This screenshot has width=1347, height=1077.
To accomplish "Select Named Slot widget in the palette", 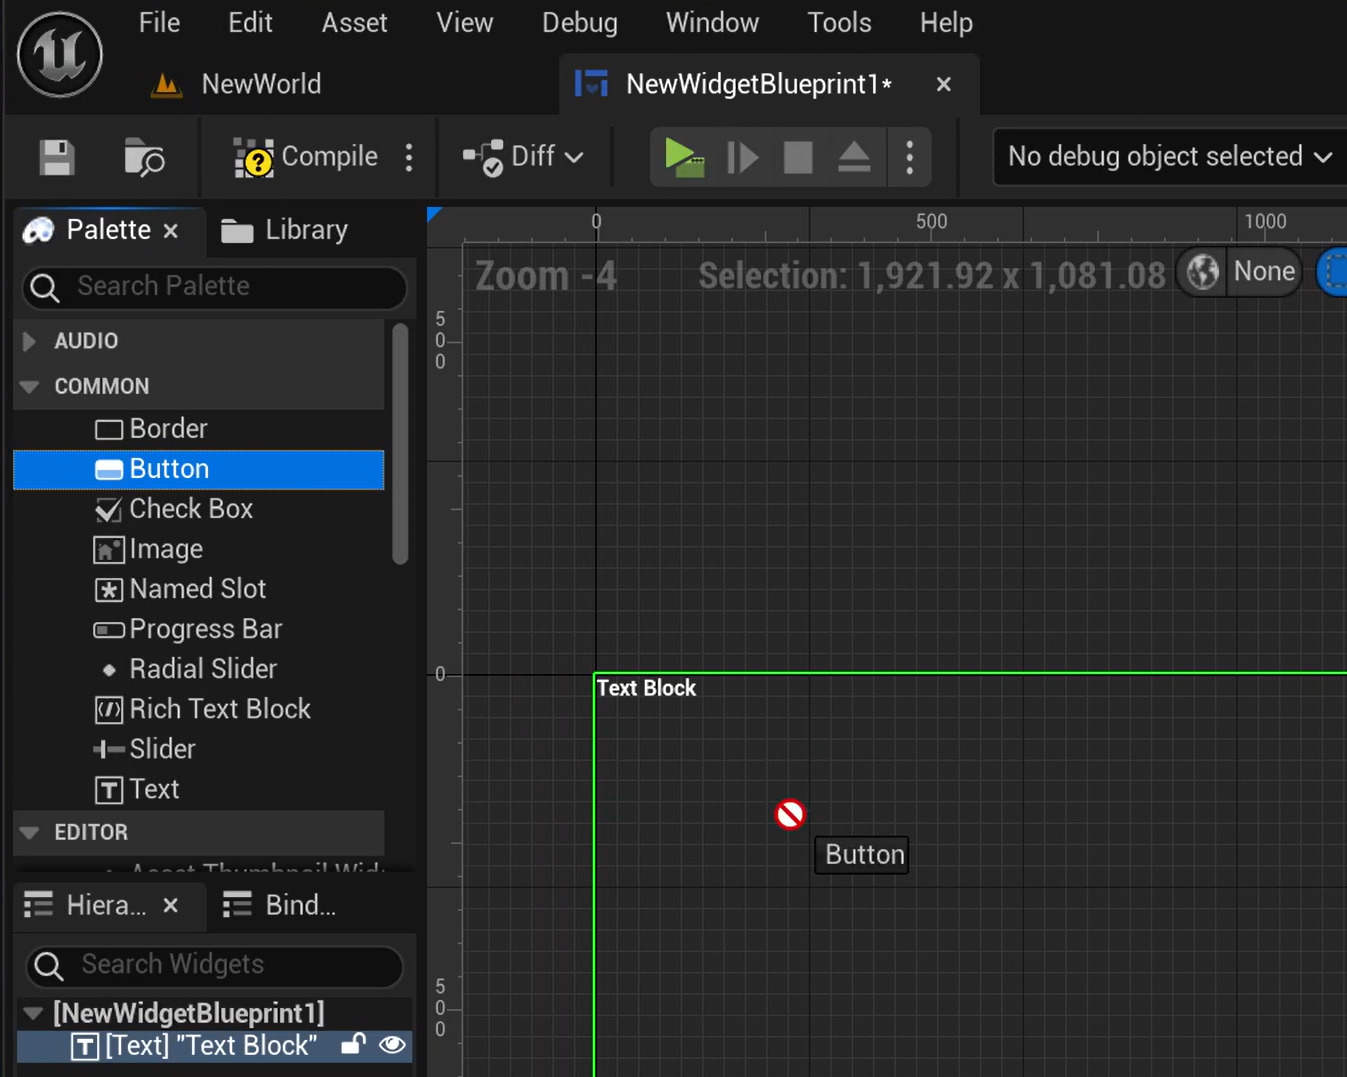I will (198, 589).
